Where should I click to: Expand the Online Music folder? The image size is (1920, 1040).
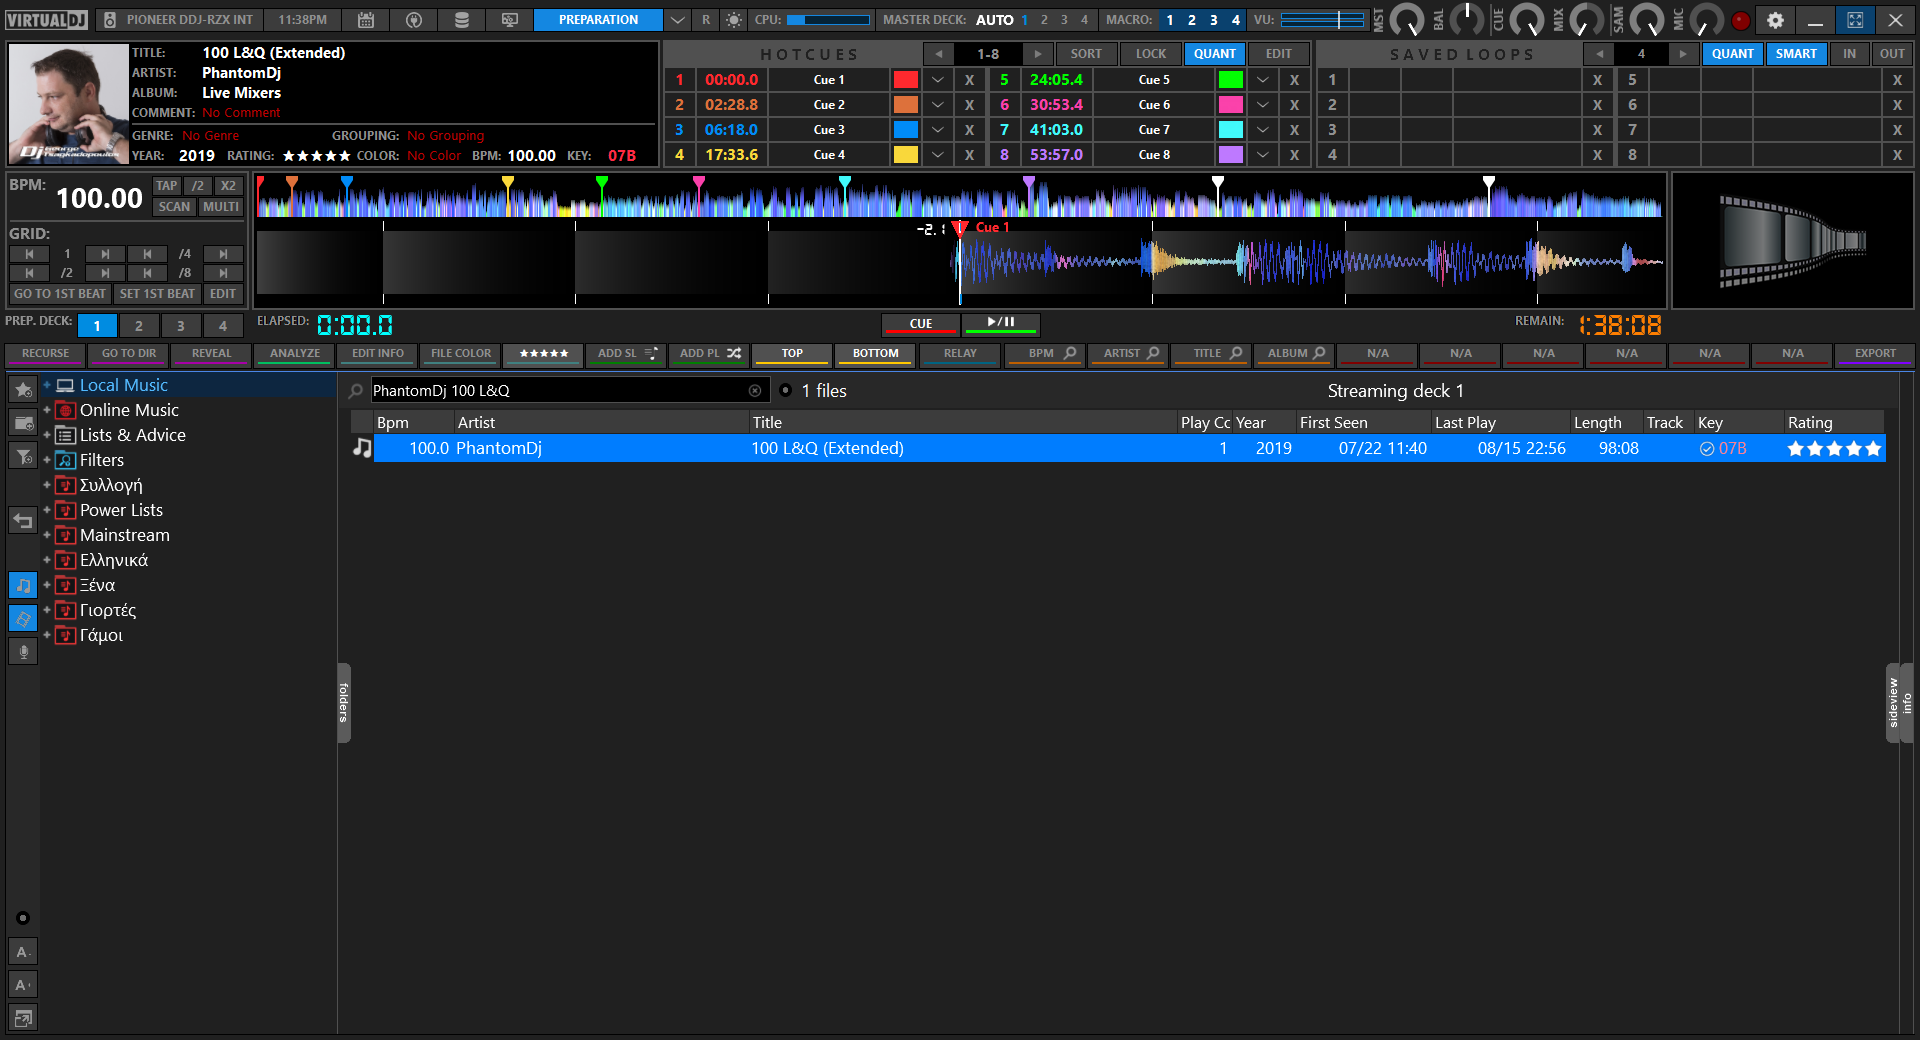pyautogui.click(x=46, y=410)
